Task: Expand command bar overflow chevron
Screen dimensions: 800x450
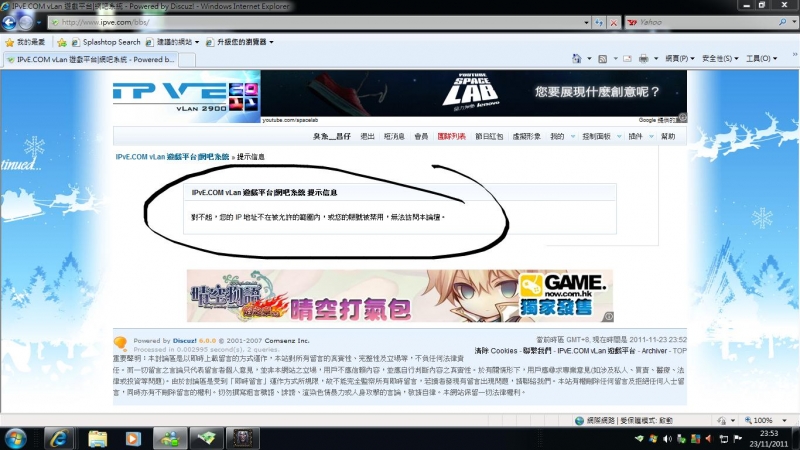Action: (794, 54)
